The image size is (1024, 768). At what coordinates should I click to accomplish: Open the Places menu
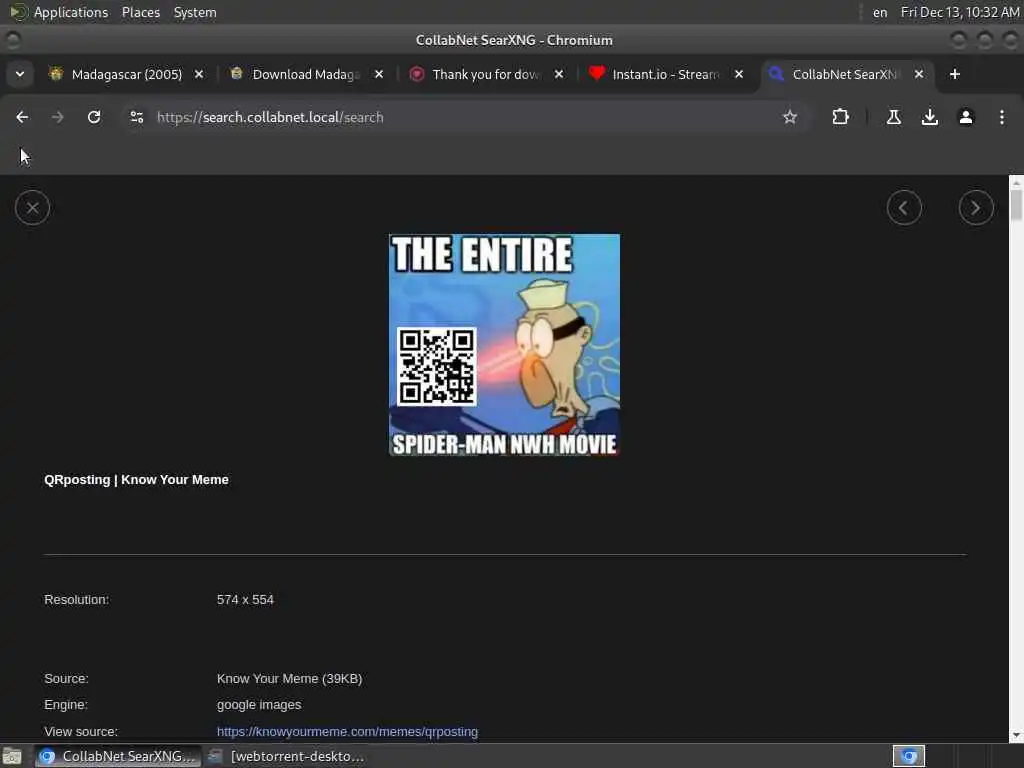pyautogui.click(x=140, y=12)
